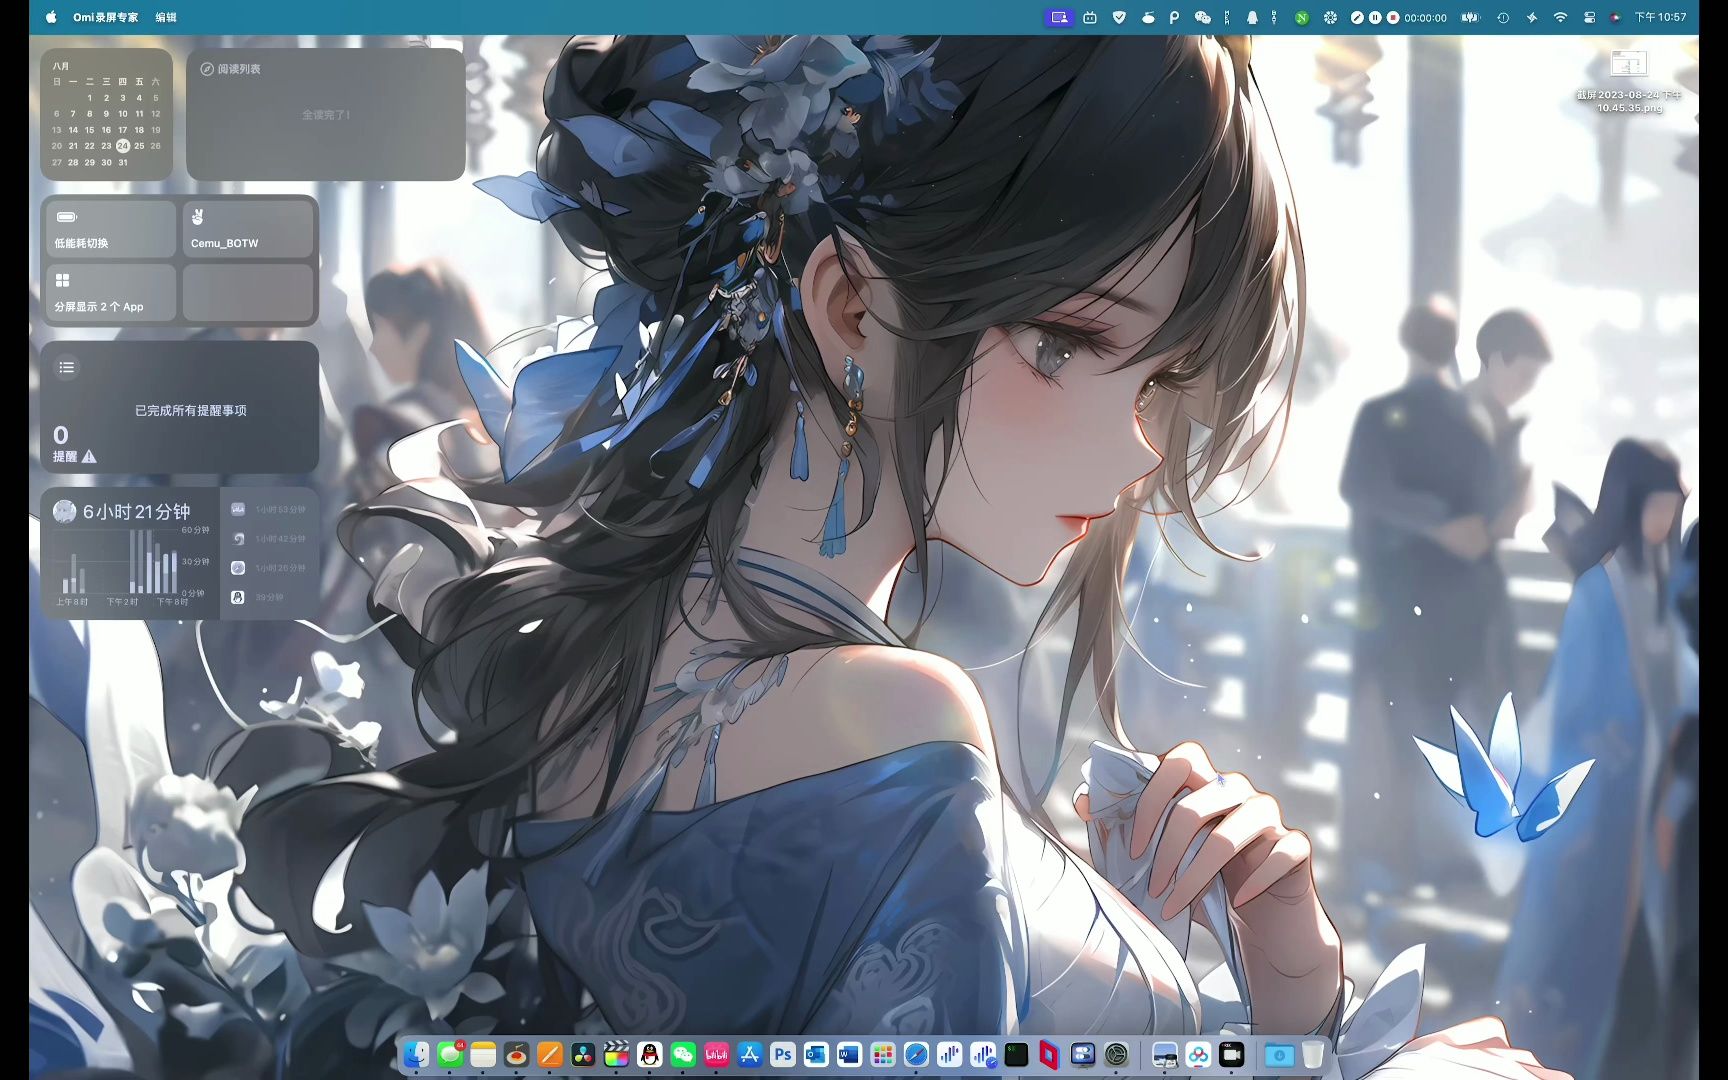
Task: Open the Terminal app in the Dock
Action: coord(1016,1054)
